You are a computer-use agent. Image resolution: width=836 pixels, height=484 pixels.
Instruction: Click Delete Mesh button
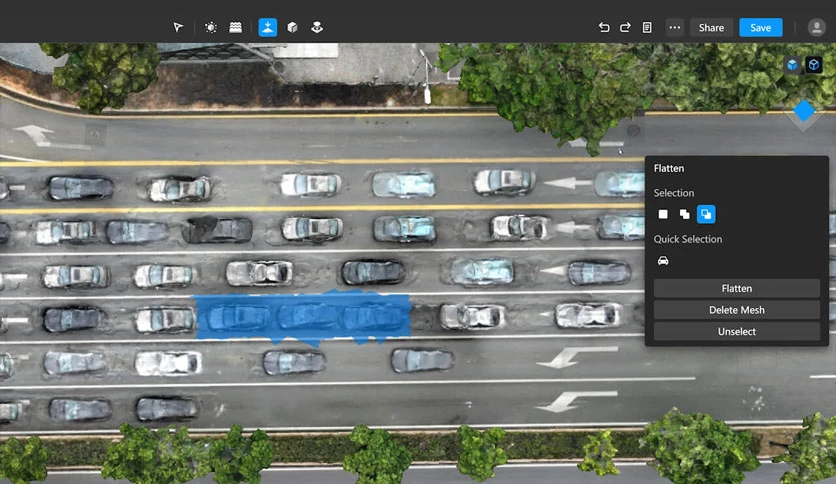736,310
